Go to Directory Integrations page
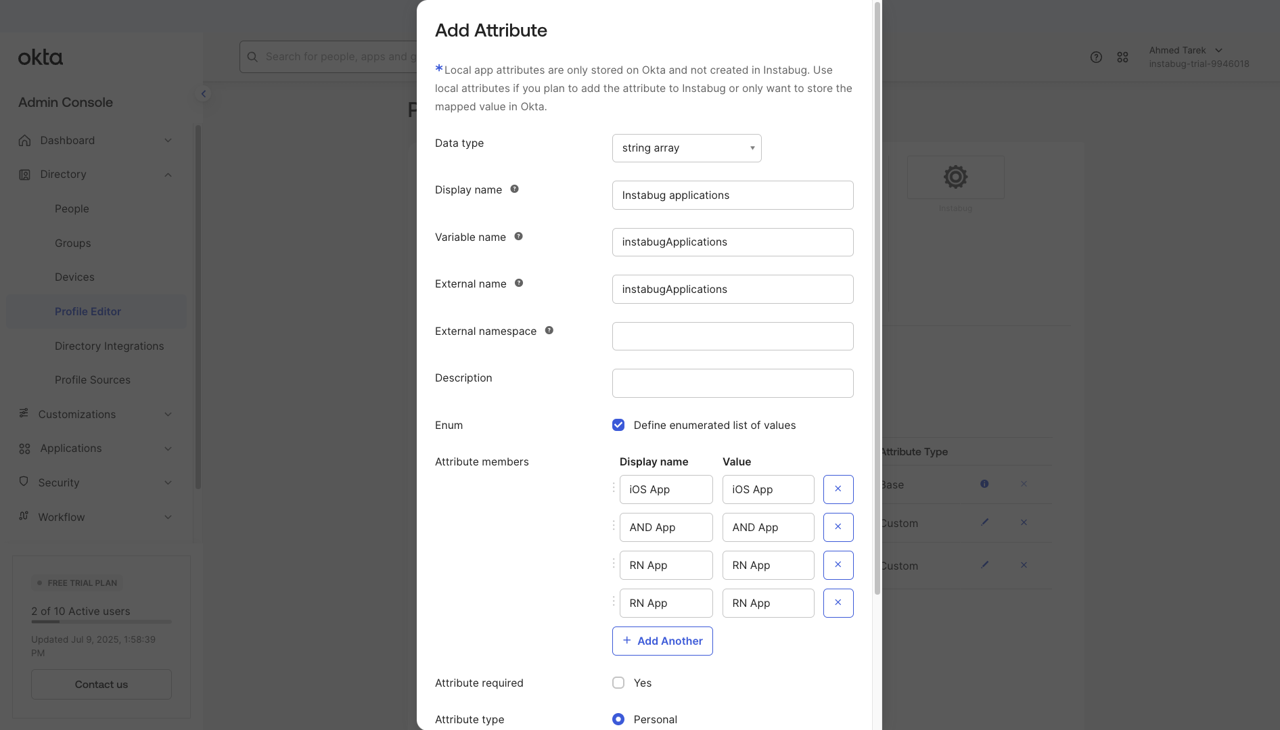 [109, 346]
